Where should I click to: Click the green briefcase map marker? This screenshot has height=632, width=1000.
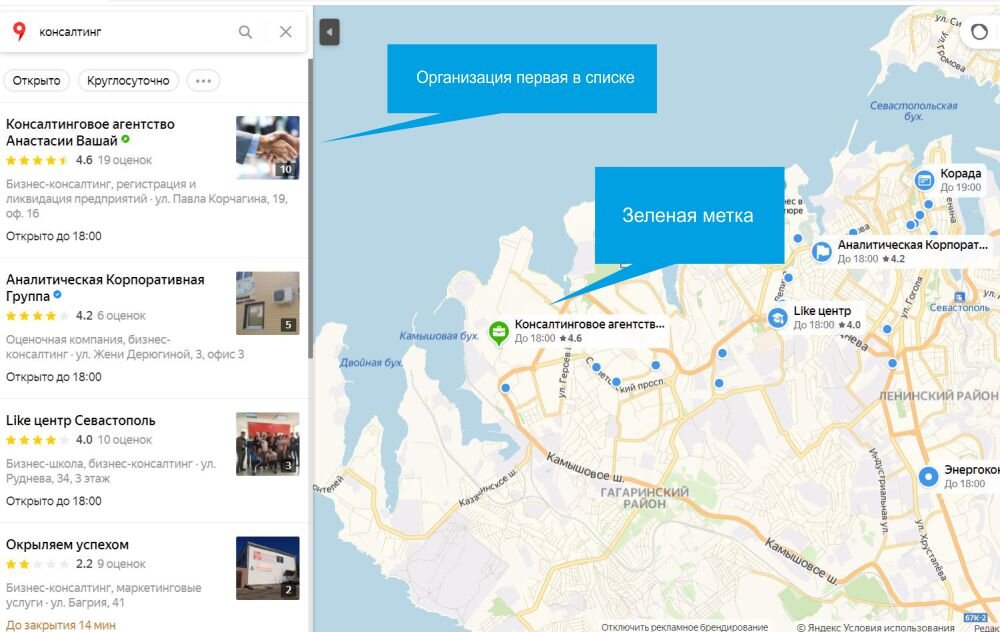(x=499, y=332)
